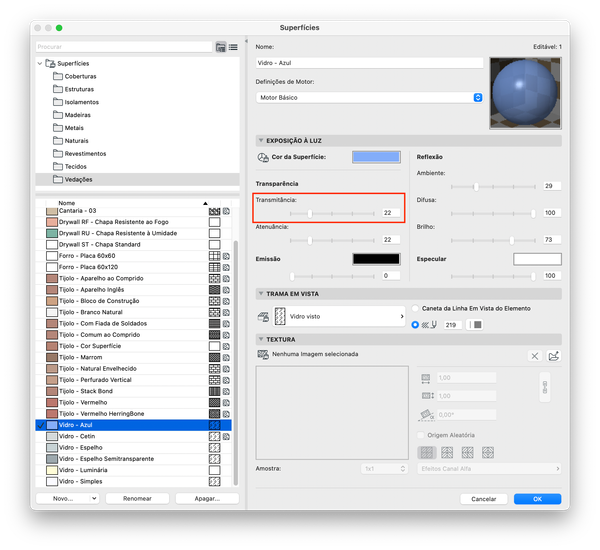Select the first texture mirroring pattern icon
The width and height of the screenshot is (600, 550).
pos(427,452)
